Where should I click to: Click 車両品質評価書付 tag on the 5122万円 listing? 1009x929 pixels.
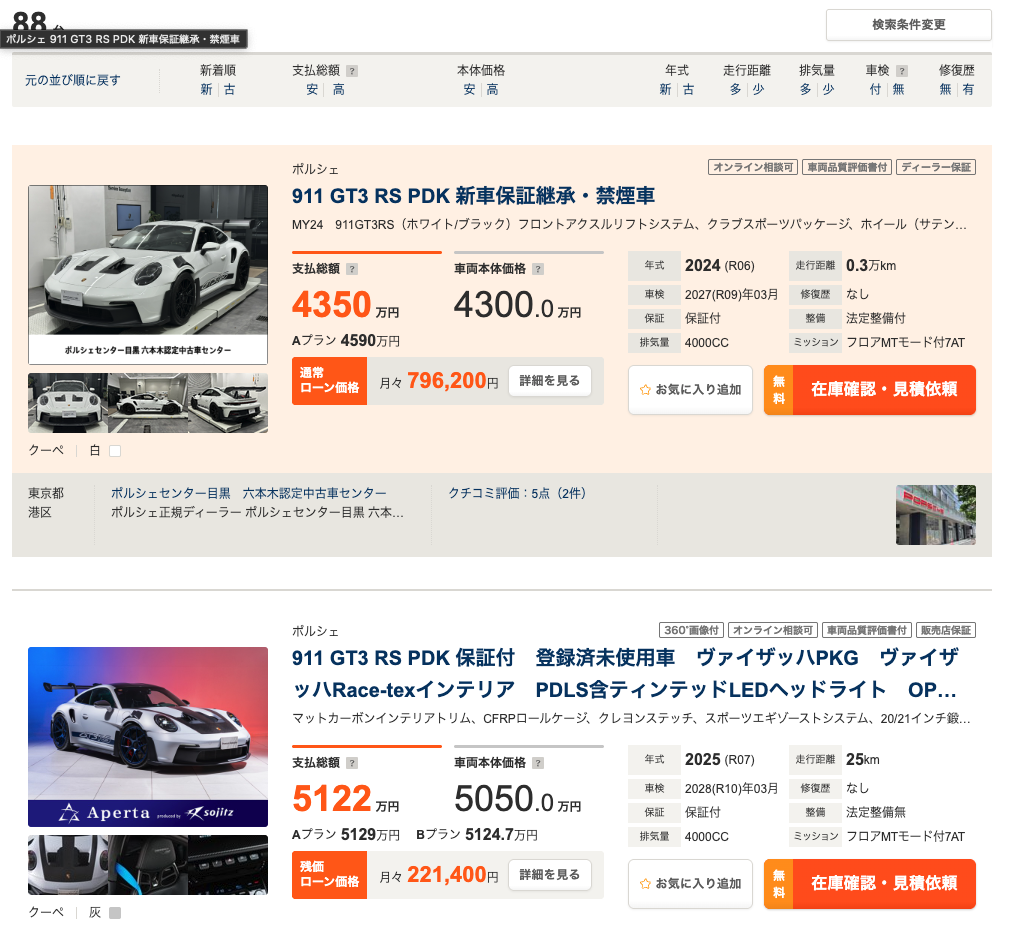point(867,630)
